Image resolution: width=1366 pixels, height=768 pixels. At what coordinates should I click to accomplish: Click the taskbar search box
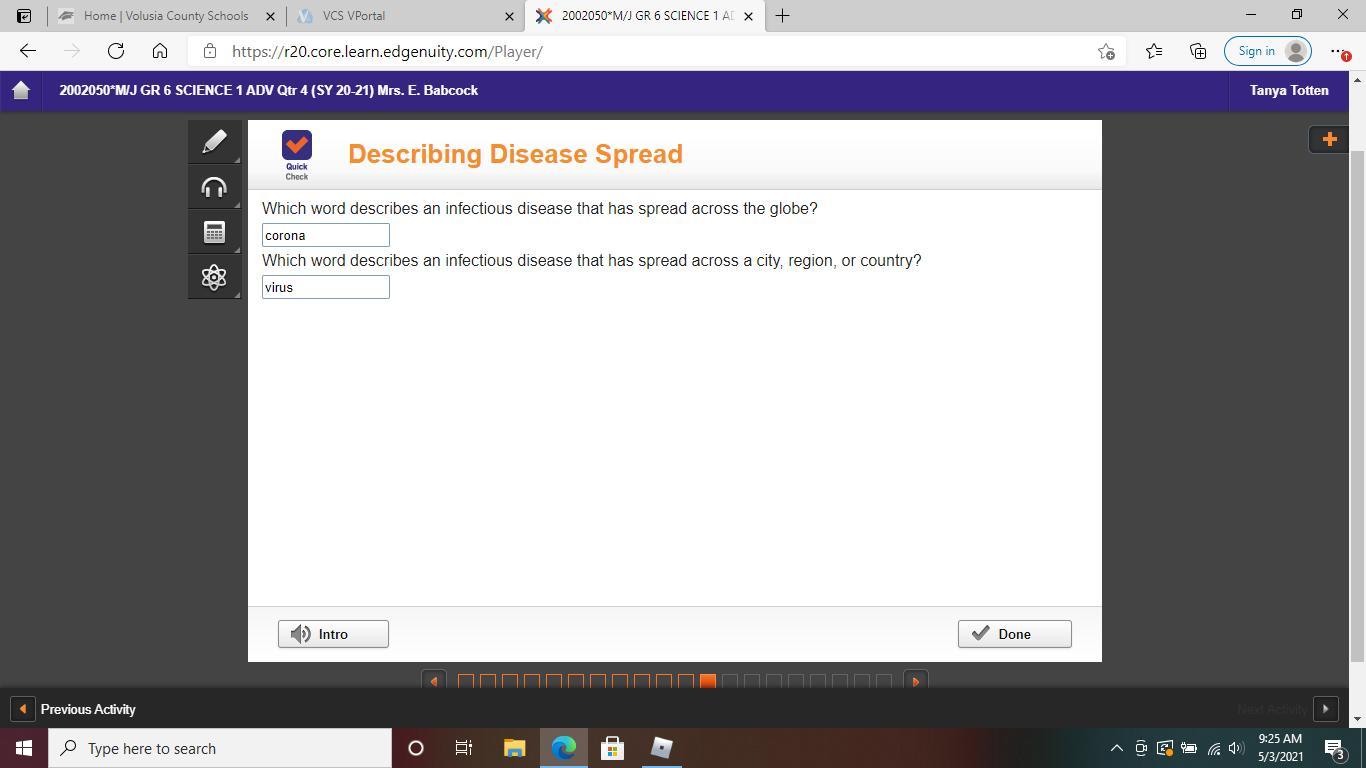[x=220, y=748]
